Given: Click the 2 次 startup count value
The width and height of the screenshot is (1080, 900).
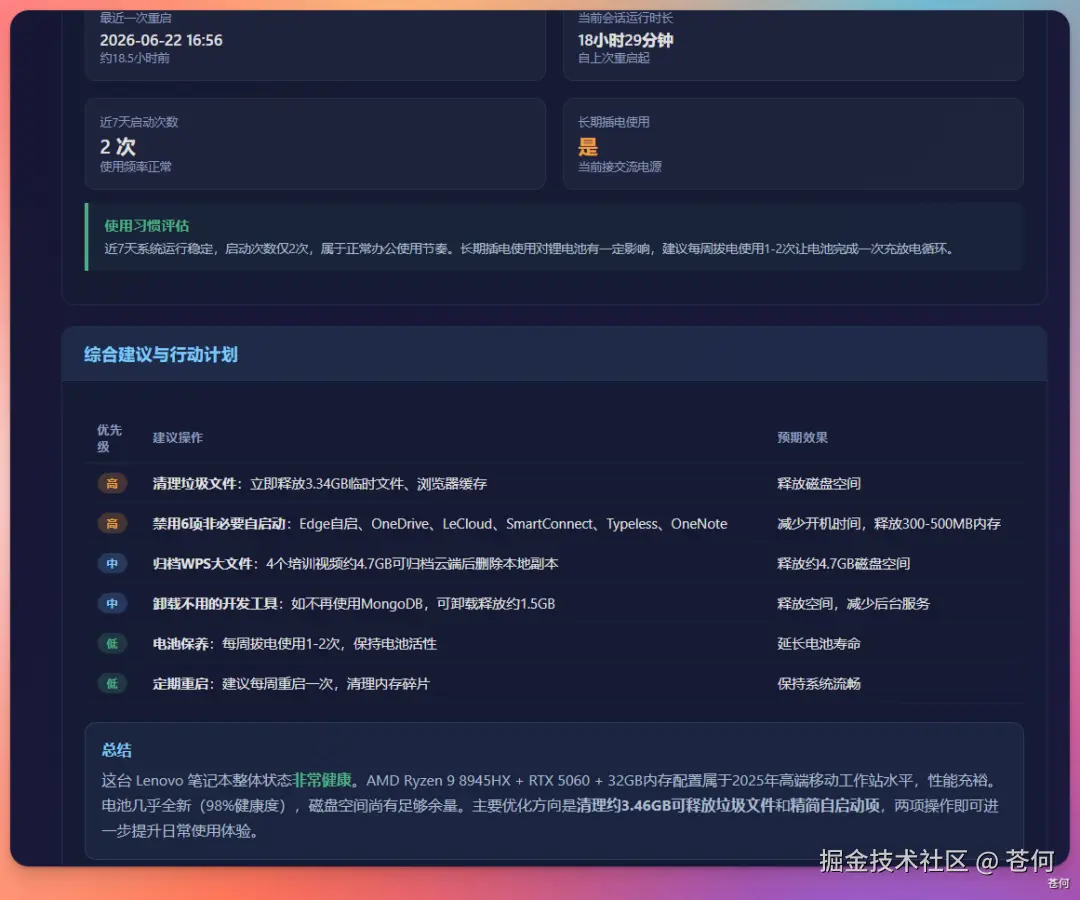Looking at the screenshot, I should (118, 146).
